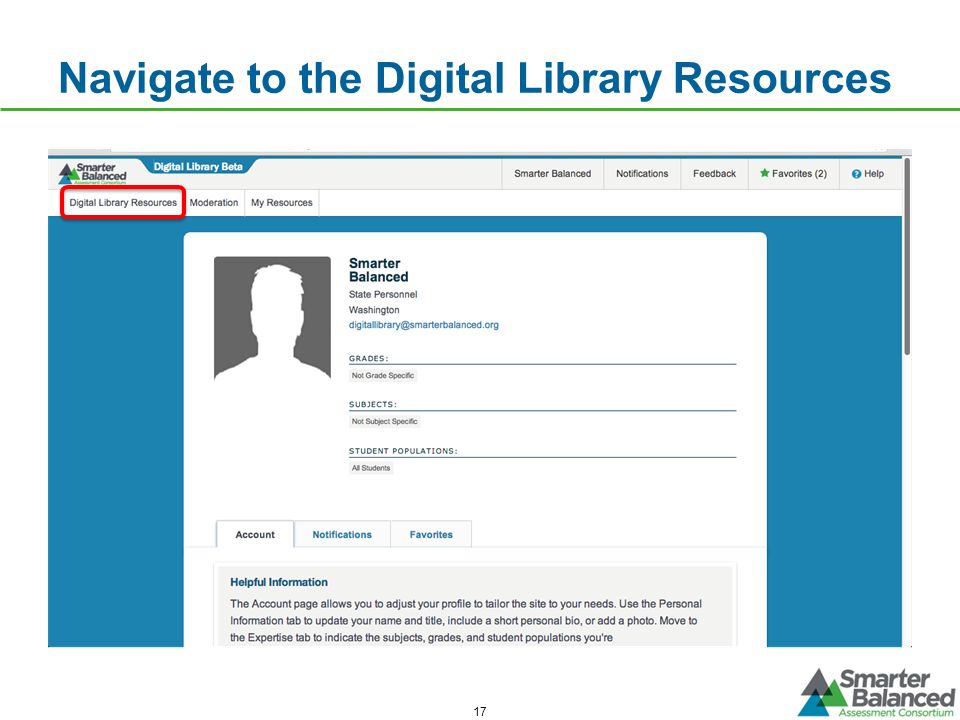This screenshot has height=720, width=960.
Task: Click the Not Subject Specific tag
Action: [384, 421]
